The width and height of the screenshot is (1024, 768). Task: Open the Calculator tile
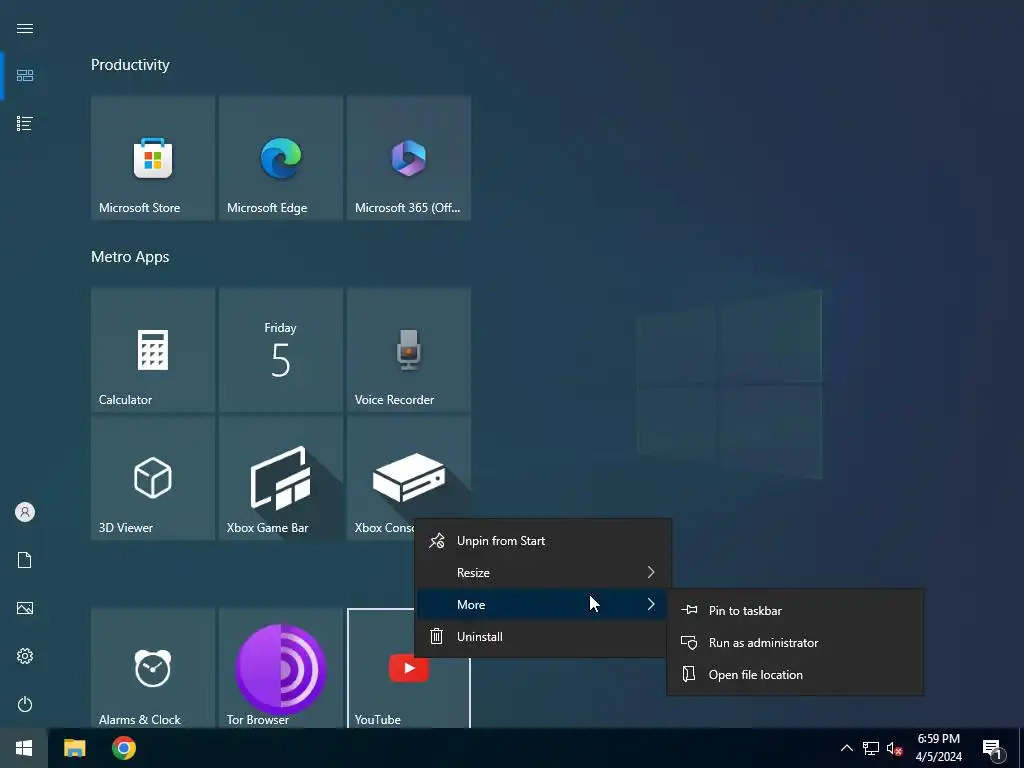click(x=153, y=350)
